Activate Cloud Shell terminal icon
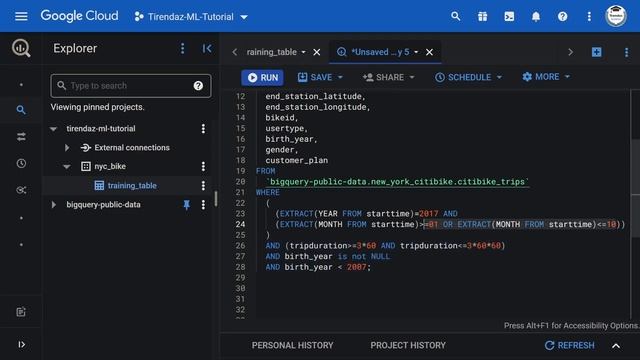Viewport: 640px width, 360px height. (509, 16)
